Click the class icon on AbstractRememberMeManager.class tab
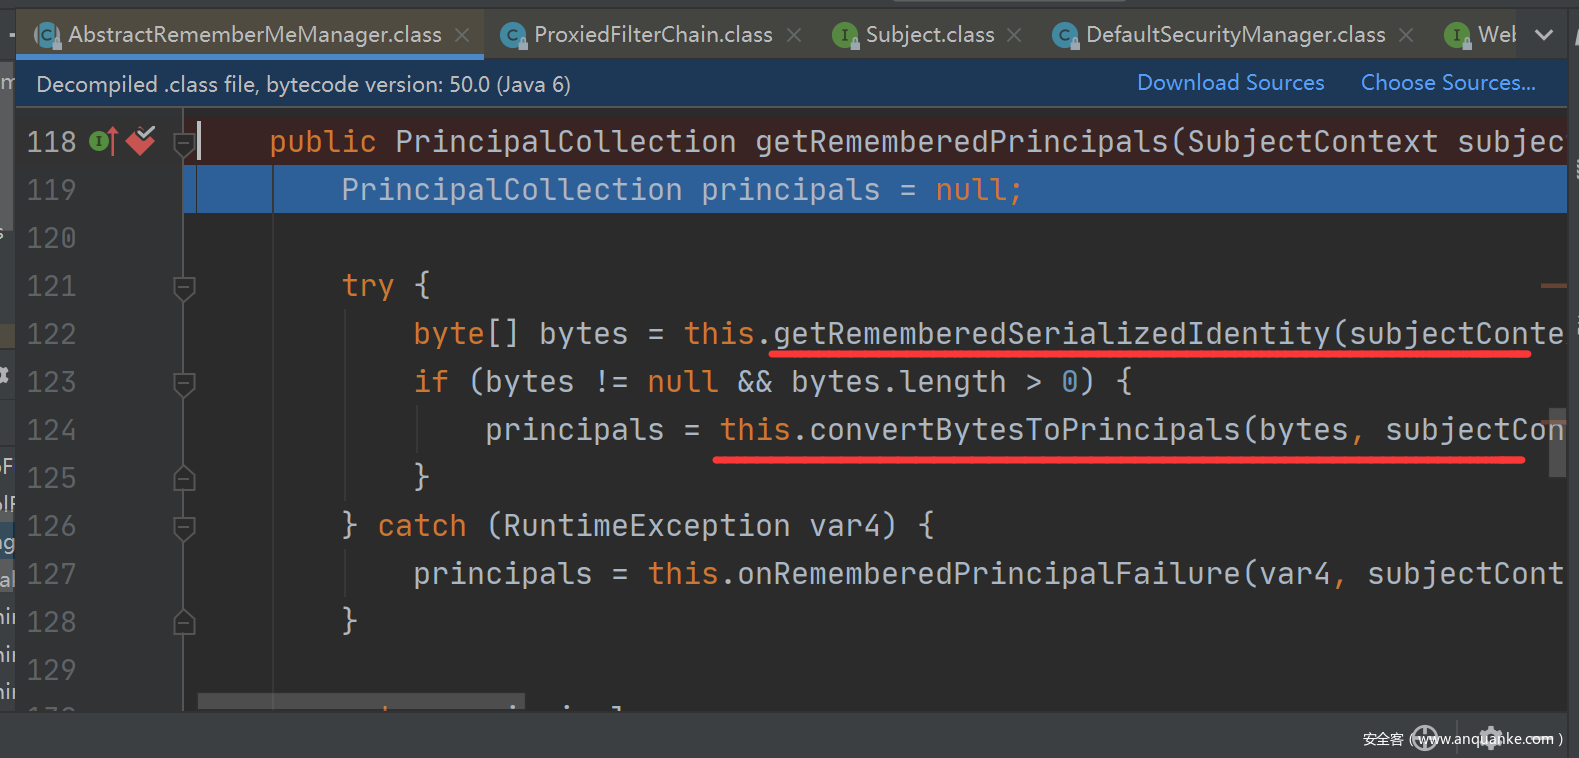Screen dimensions: 1579x758 46,35
